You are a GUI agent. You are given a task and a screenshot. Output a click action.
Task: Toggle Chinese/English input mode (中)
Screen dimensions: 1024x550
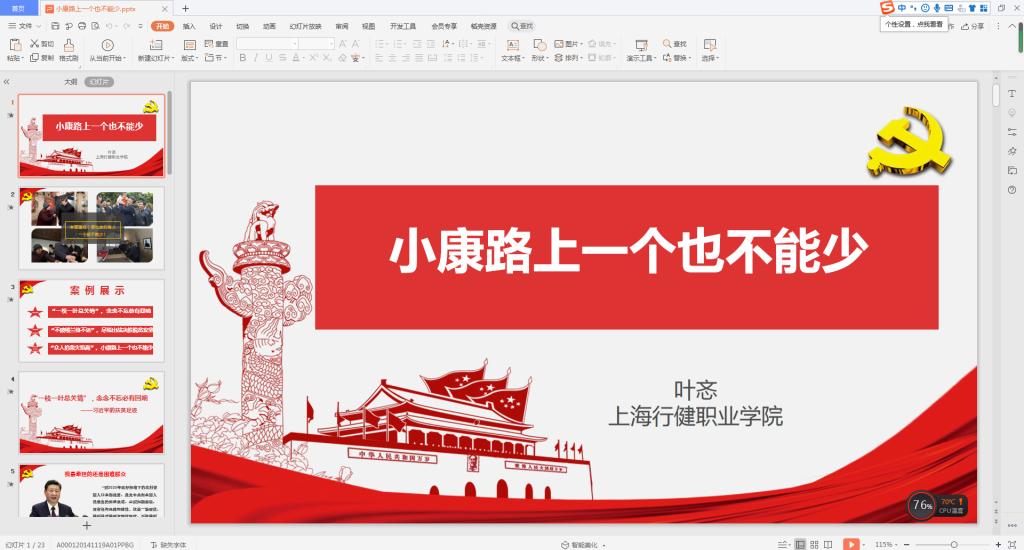tap(901, 8)
